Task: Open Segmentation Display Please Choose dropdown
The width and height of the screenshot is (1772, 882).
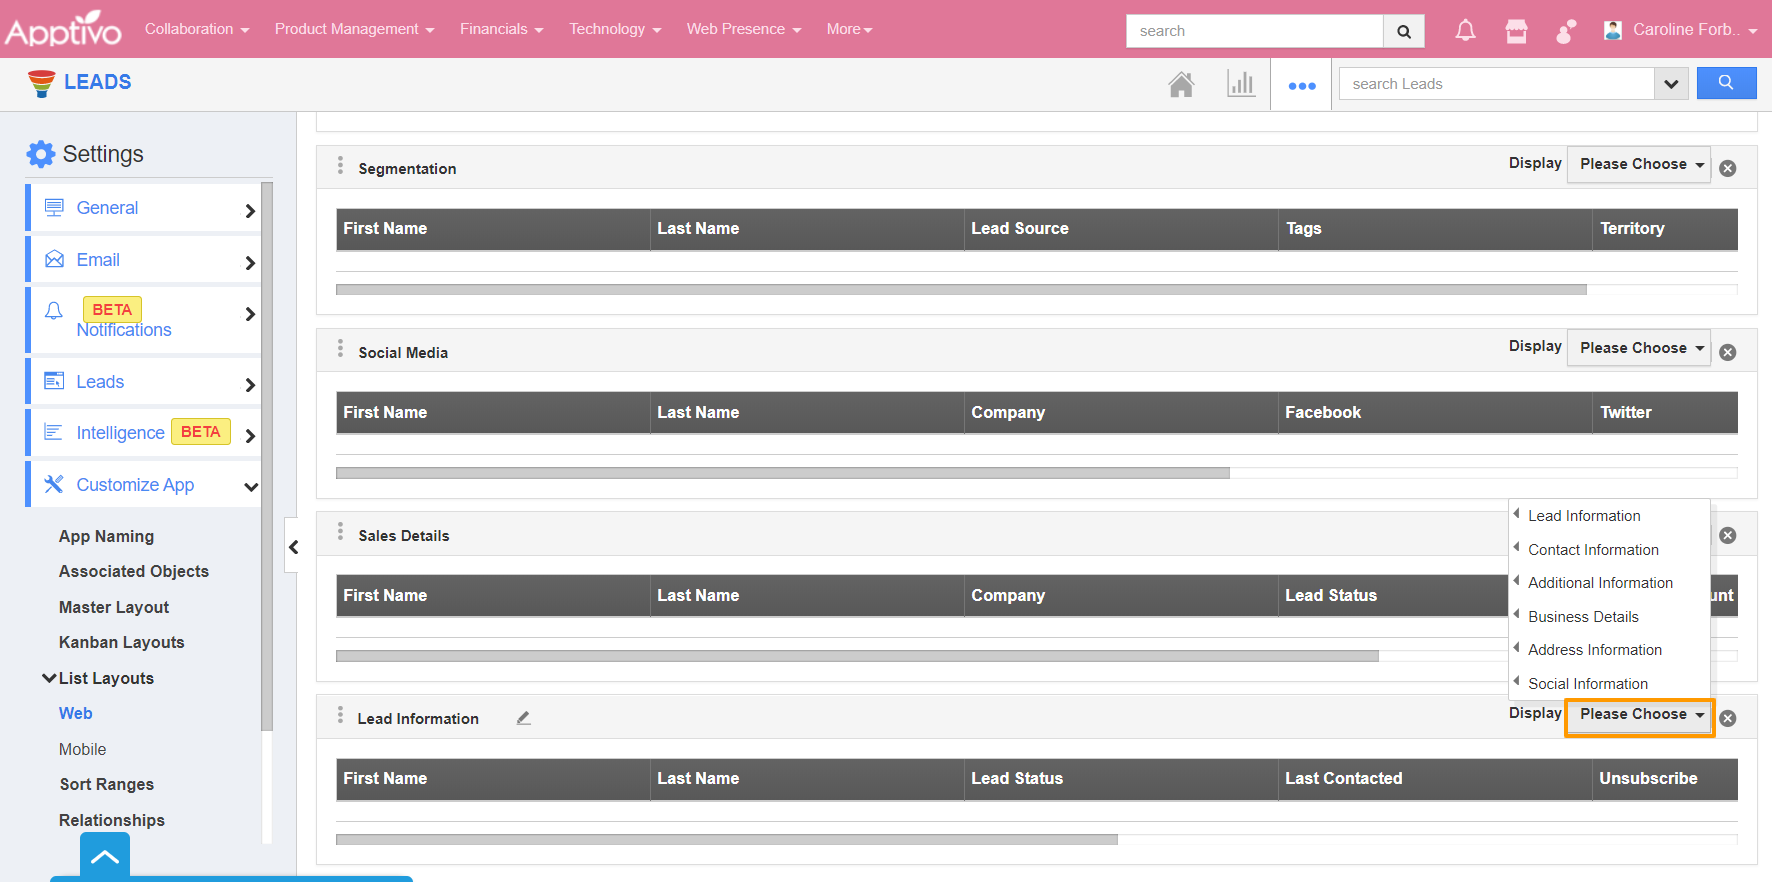Action: [x=1640, y=164]
